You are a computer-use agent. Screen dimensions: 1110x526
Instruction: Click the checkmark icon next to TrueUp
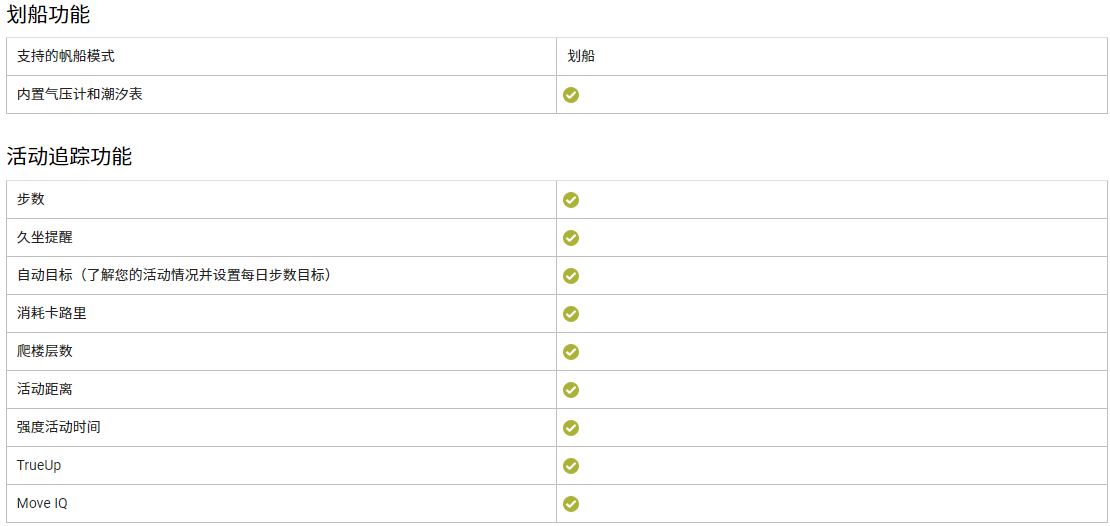[571, 466]
